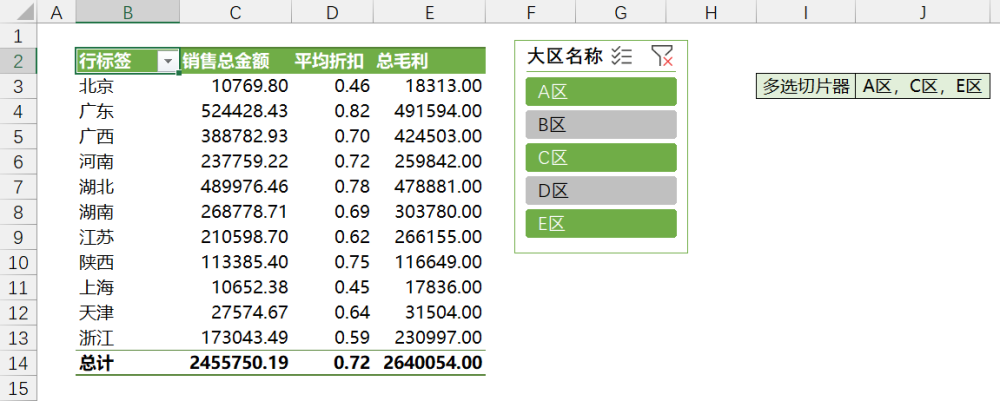Click the gross profit cell 491594.00
This screenshot has width=1000, height=401.
point(429,111)
